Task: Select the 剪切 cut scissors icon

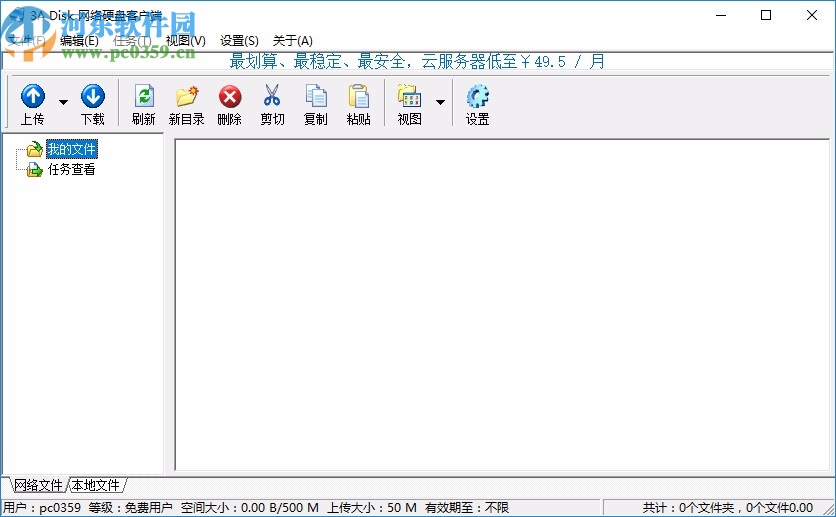Action: point(272,104)
